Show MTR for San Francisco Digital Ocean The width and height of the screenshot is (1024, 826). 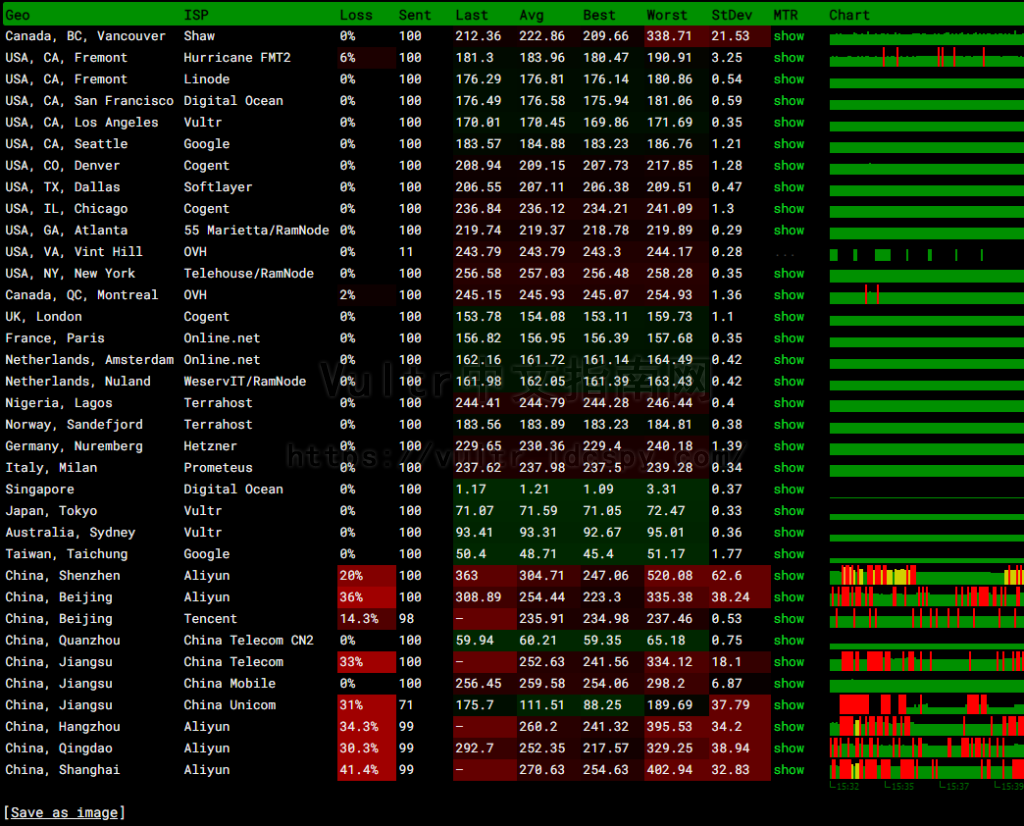click(788, 101)
